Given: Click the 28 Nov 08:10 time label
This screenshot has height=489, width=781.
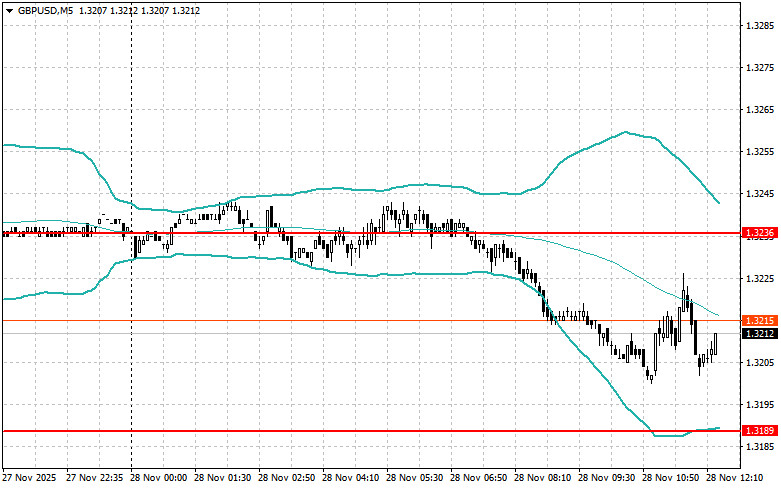Looking at the screenshot, I should pyautogui.click(x=542, y=478).
